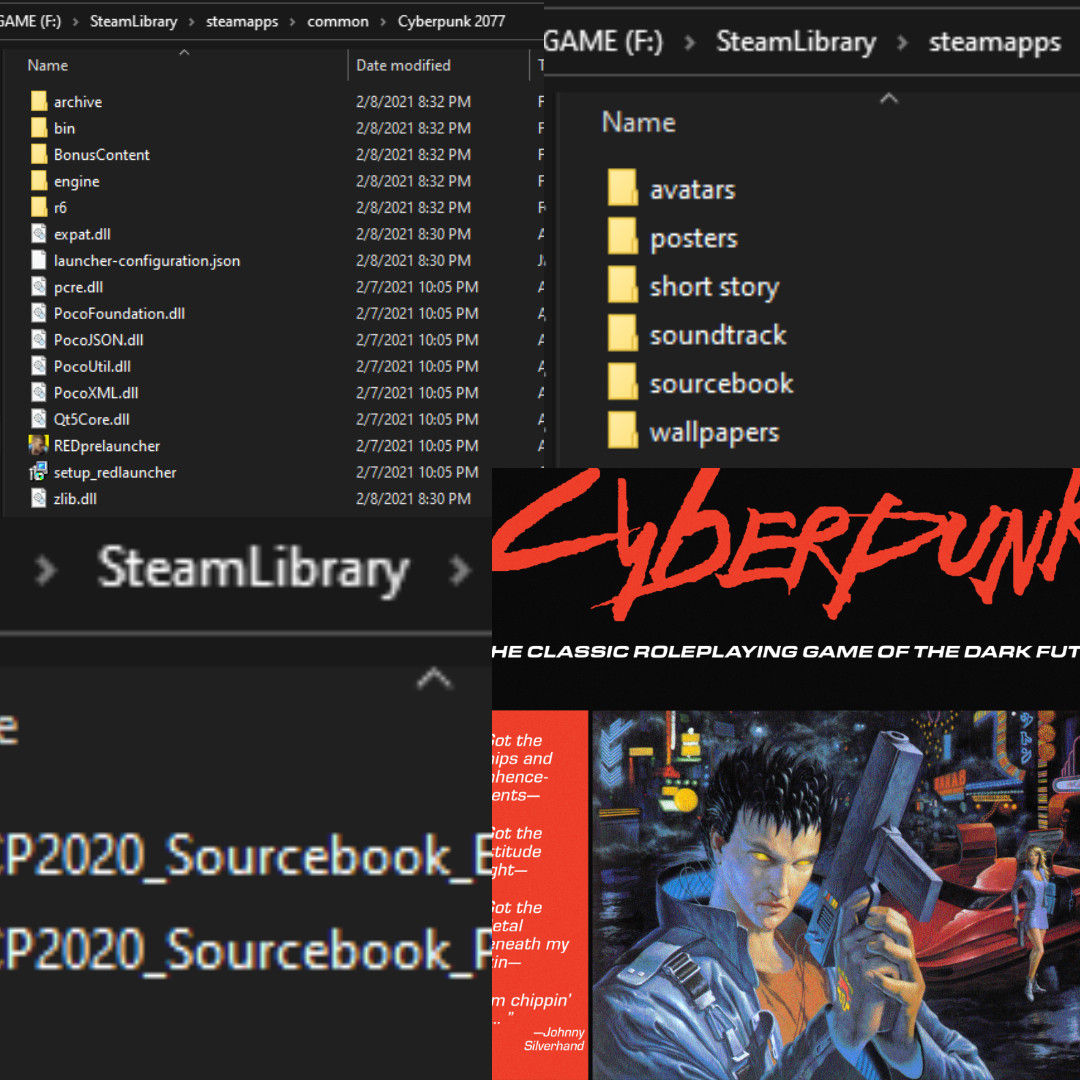Open the Cyberpunk 2077 breadcrumb segment
Image resolution: width=1080 pixels, height=1080 pixels.
451,21
